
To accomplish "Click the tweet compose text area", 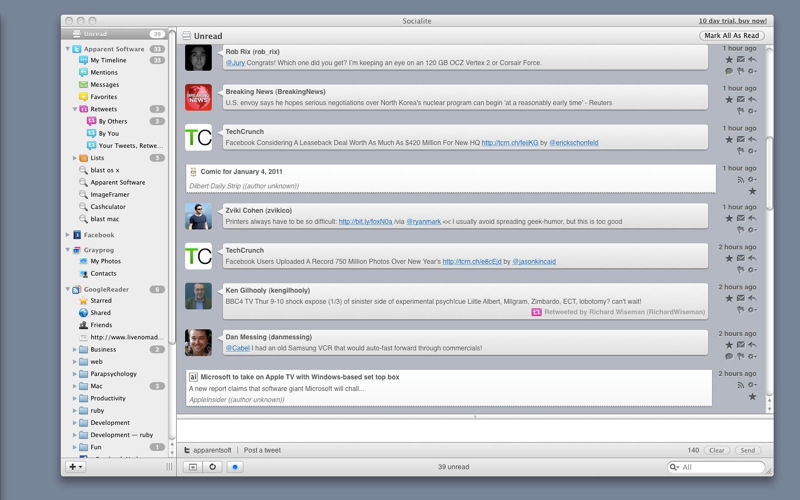I will (474, 431).
